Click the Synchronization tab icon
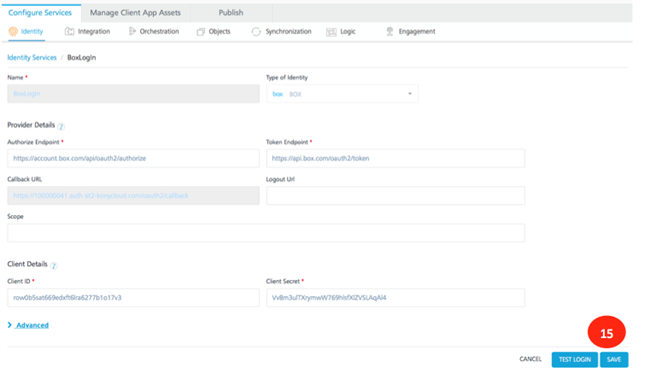The width and height of the screenshot is (650, 385). [x=256, y=32]
